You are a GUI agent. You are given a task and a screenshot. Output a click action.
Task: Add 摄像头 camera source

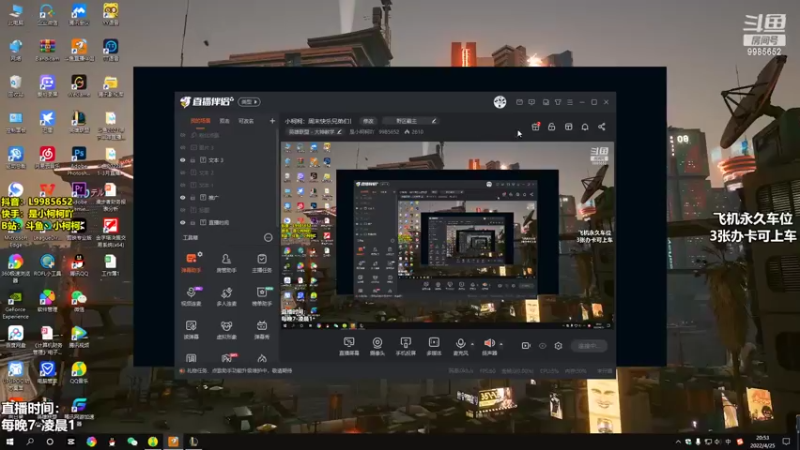(x=377, y=346)
